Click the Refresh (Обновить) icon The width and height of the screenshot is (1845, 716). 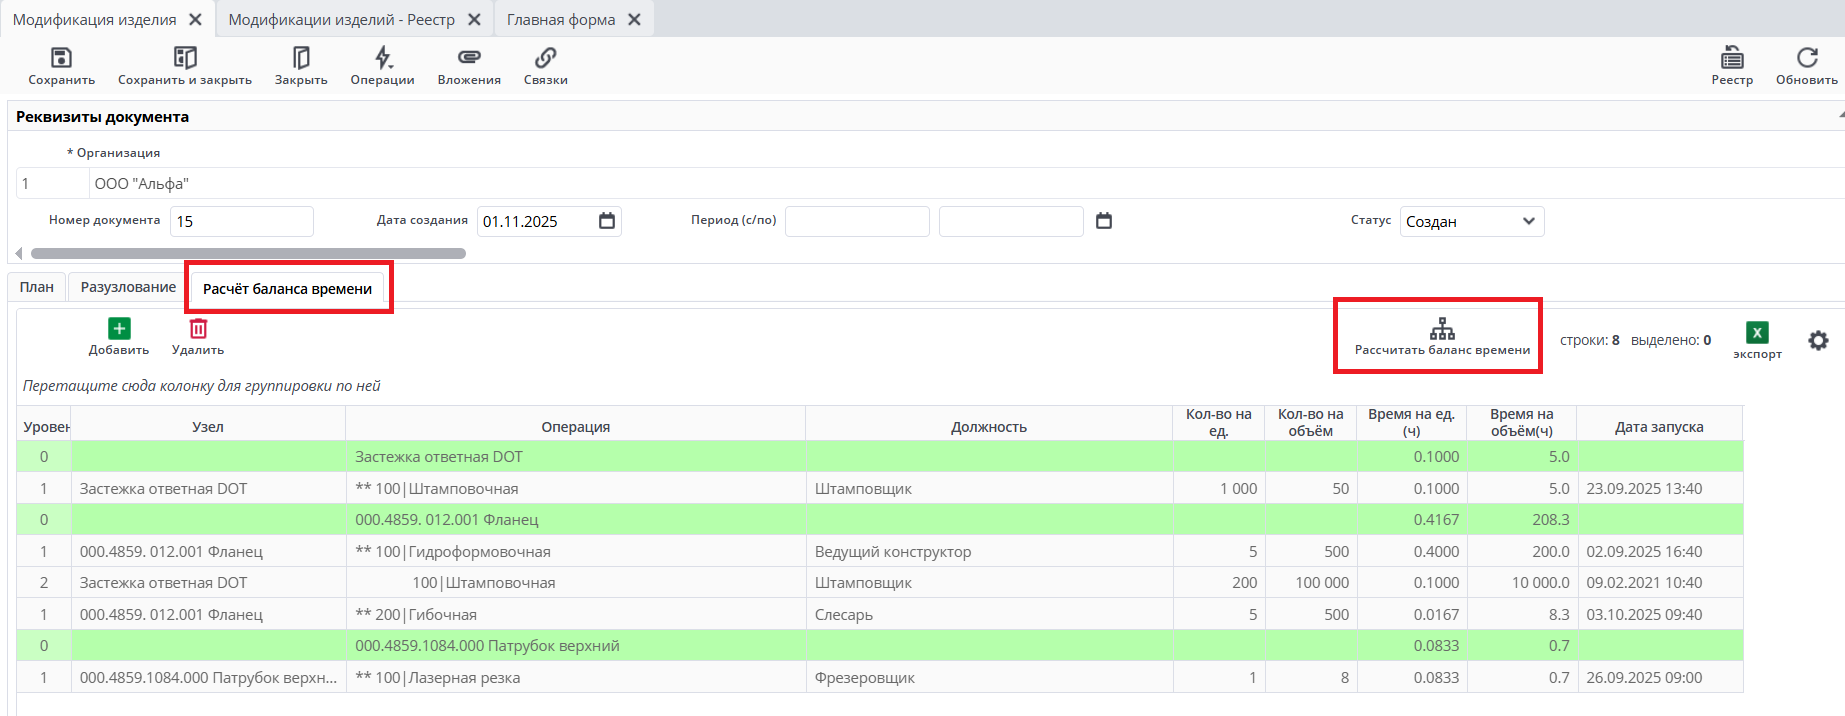click(x=1806, y=58)
